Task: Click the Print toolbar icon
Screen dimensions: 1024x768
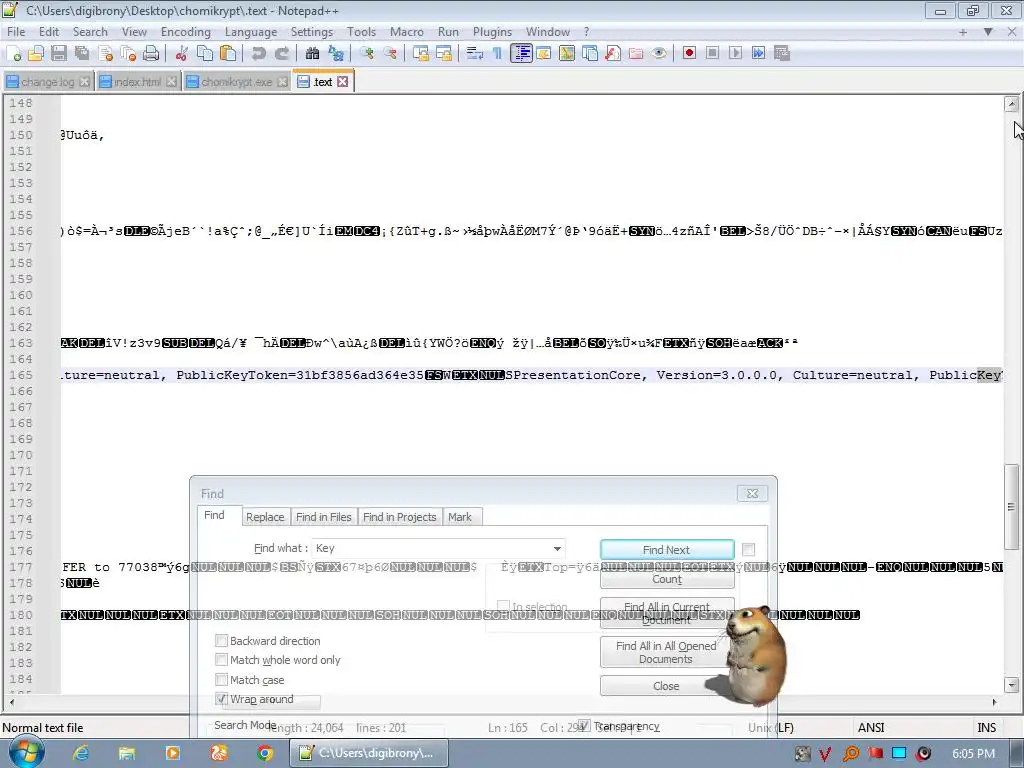Action: pyautogui.click(x=151, y=54)
